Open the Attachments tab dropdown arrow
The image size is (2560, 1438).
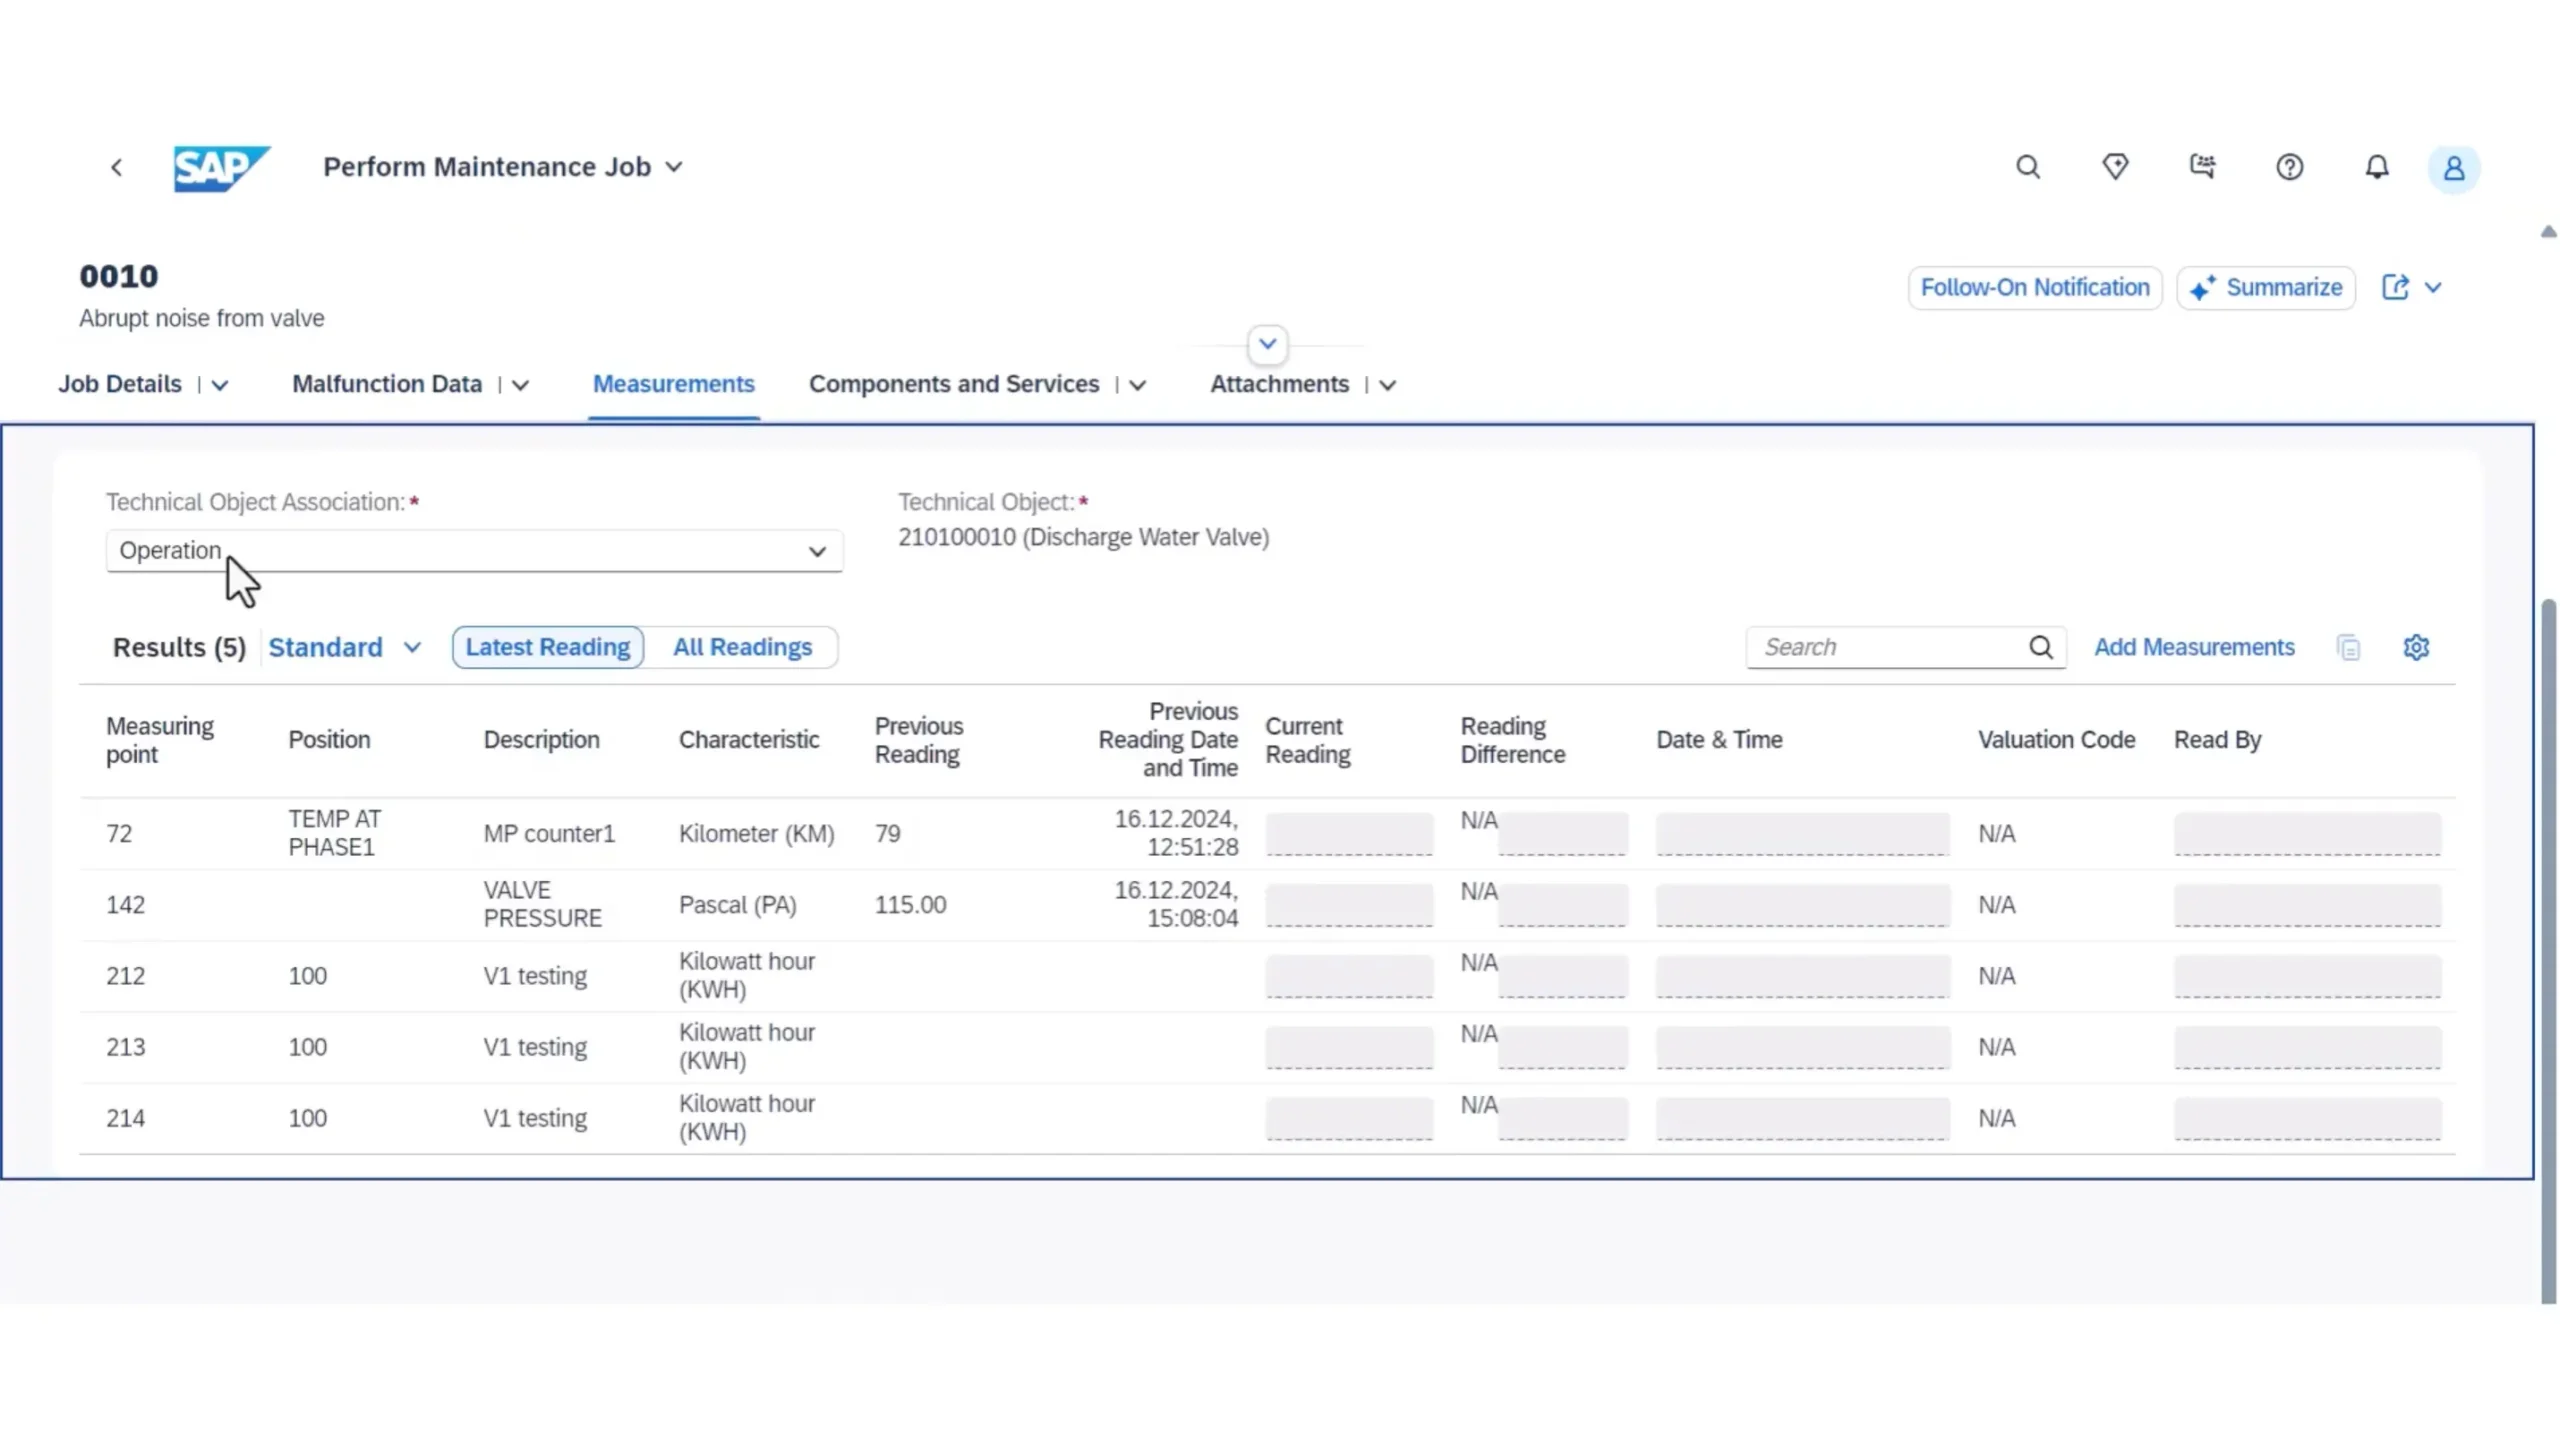pos(1387,385)
